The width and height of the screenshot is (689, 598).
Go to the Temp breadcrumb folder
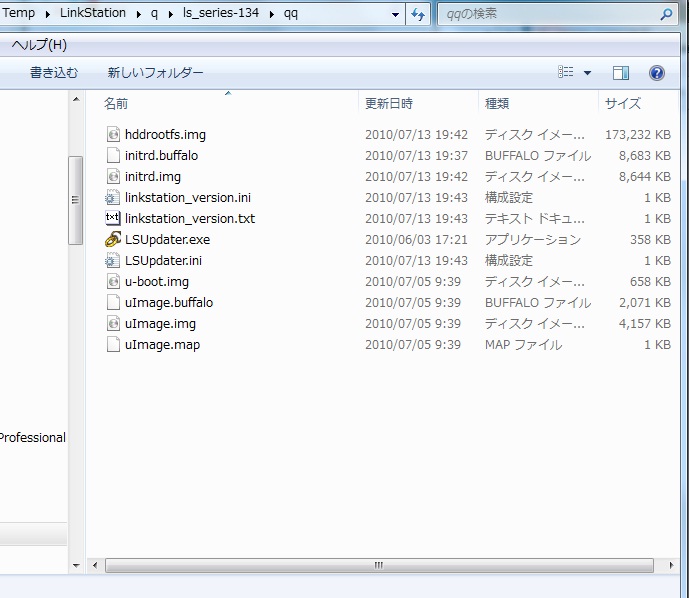point(18,13)
